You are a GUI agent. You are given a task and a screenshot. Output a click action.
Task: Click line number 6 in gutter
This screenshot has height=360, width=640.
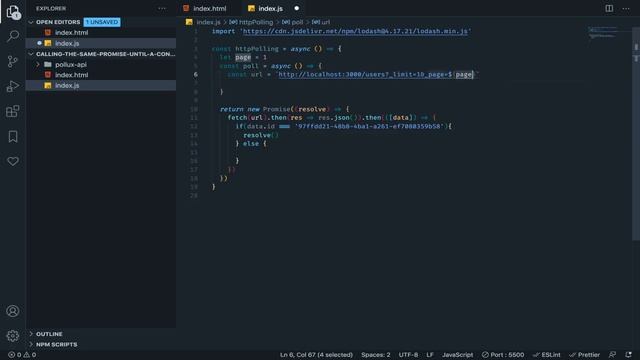pos(196,75)
